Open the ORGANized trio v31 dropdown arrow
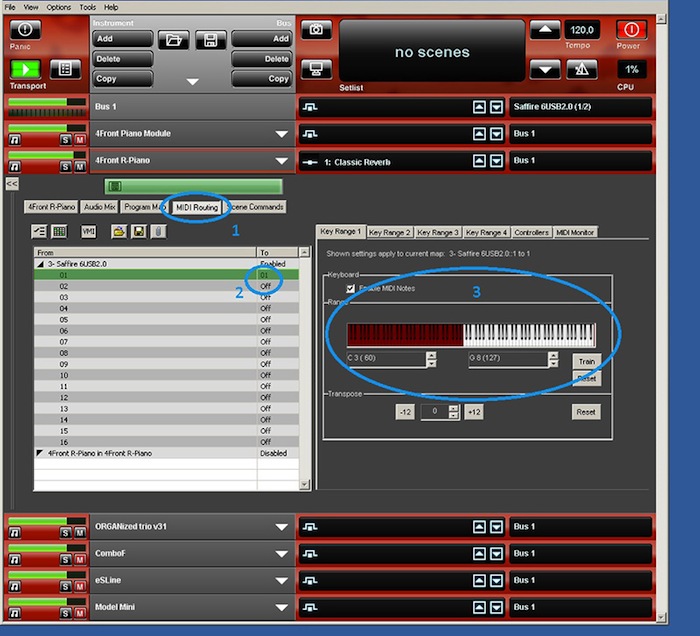The image size is (700, 636). point(282,527)
